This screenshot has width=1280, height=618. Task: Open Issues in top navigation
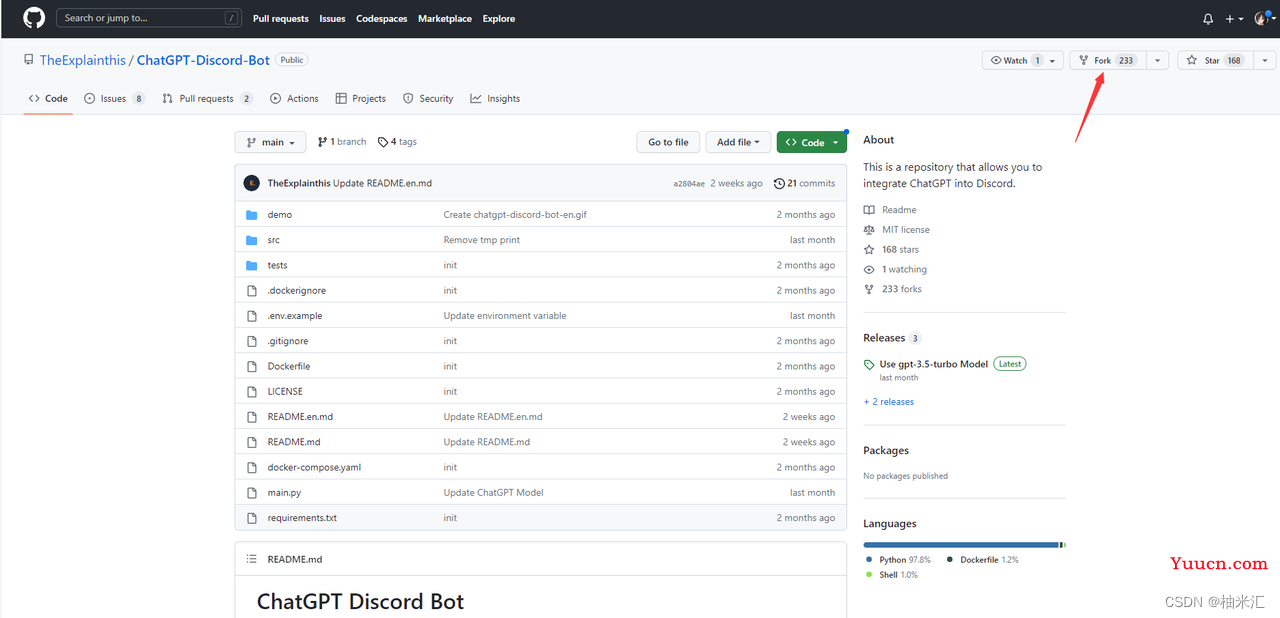point(332,18)
